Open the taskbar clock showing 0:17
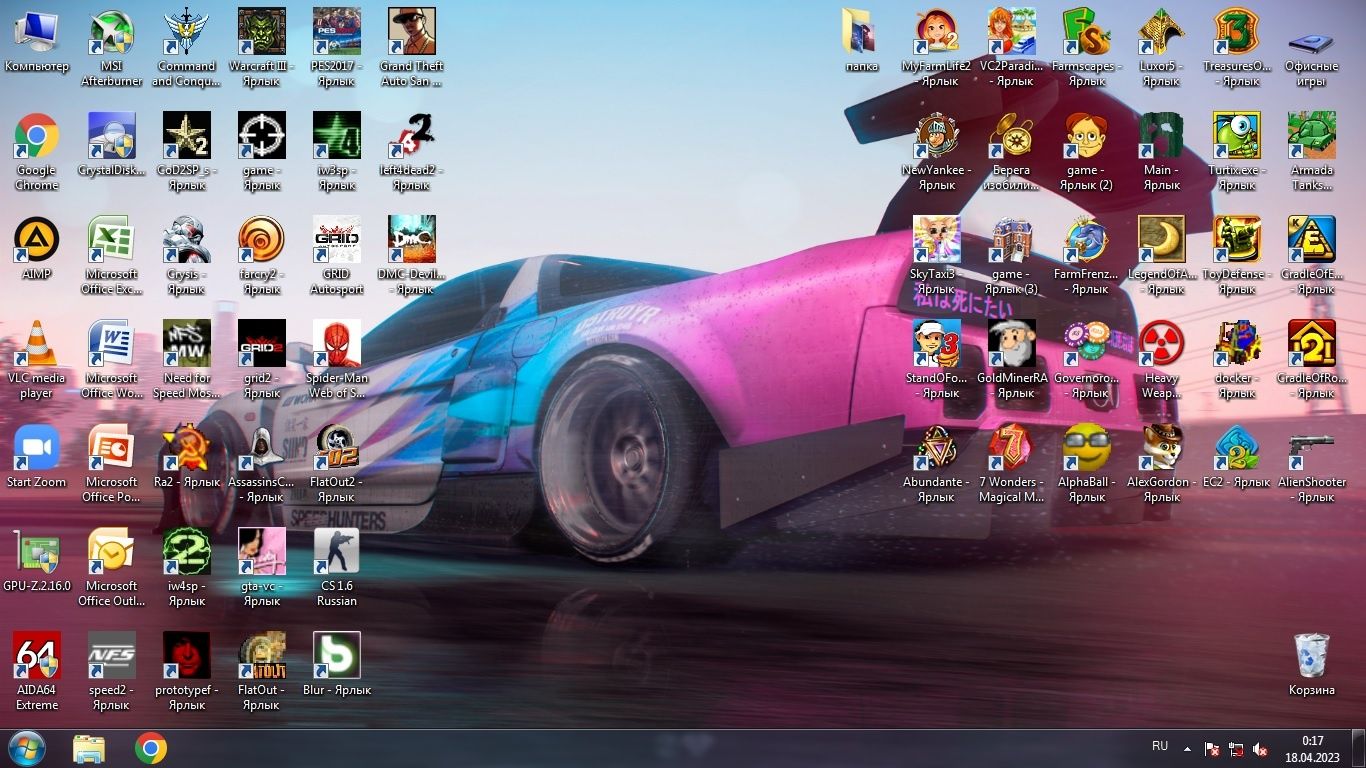 click(x=1313, y=749)
